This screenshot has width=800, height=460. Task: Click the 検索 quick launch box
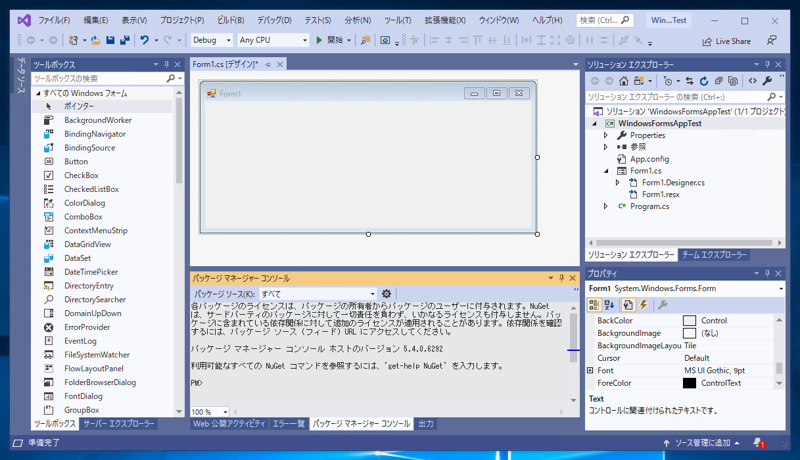[x=605, y=20]
